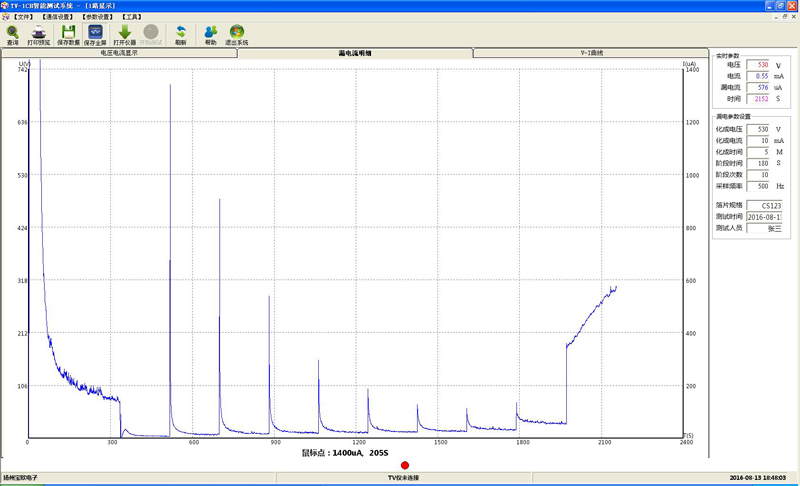Screen dimensions: 800x486
Task: Click the 保存全屏 save full screen icon
Action: tap(96, 35)
